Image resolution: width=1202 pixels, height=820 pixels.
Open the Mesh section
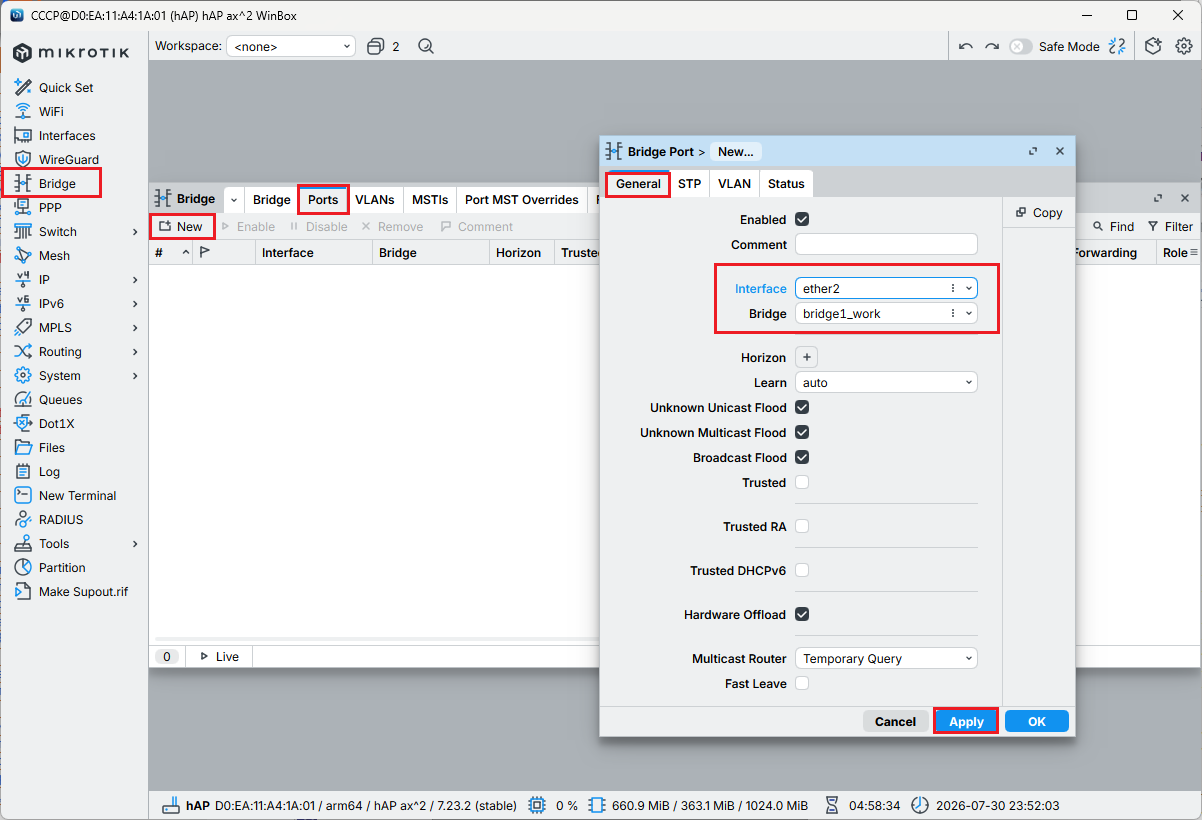click(x=54, y=255)
